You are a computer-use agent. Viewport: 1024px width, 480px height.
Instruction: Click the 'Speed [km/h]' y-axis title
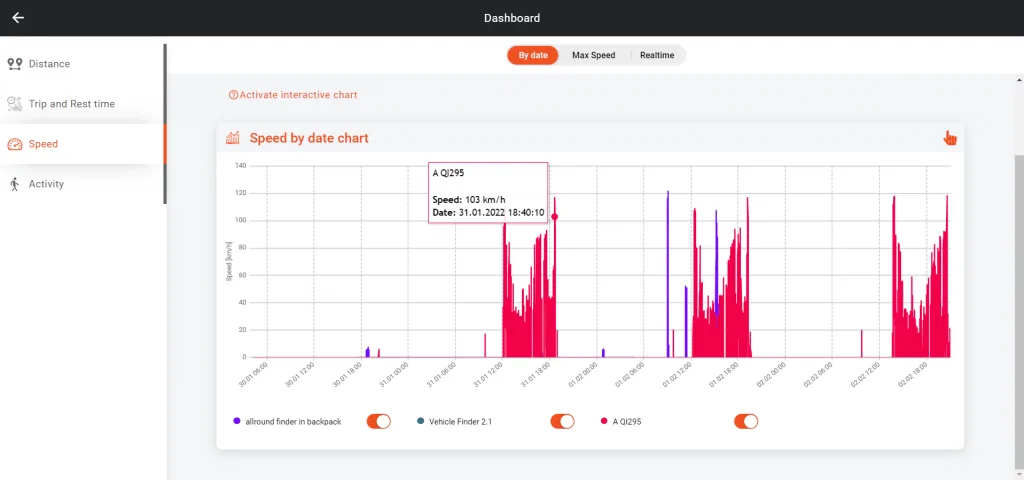point(229,261)
